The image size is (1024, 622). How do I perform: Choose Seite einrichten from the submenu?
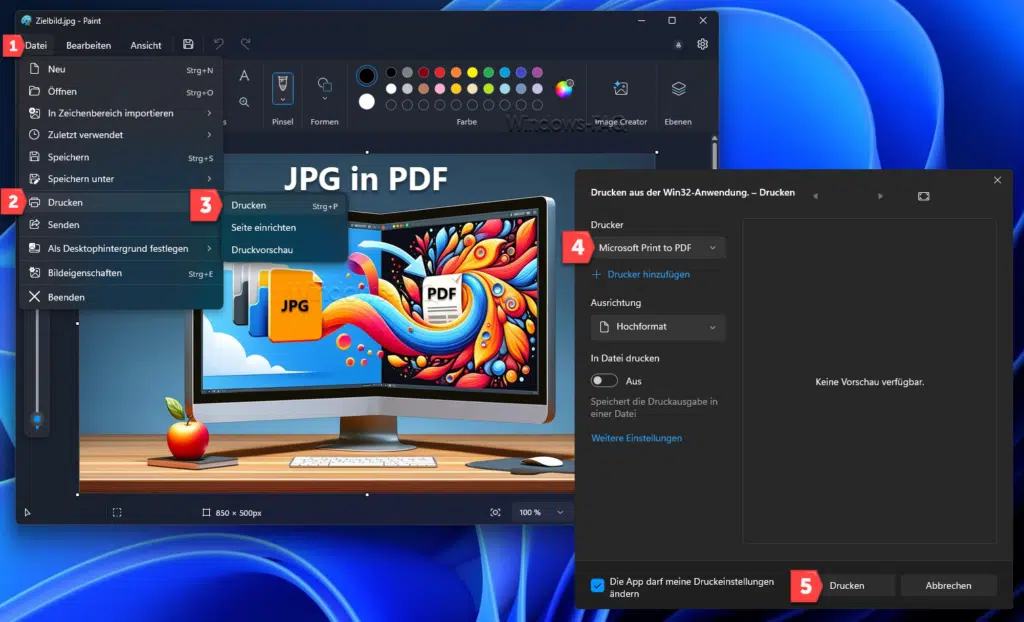click(263, 227)
